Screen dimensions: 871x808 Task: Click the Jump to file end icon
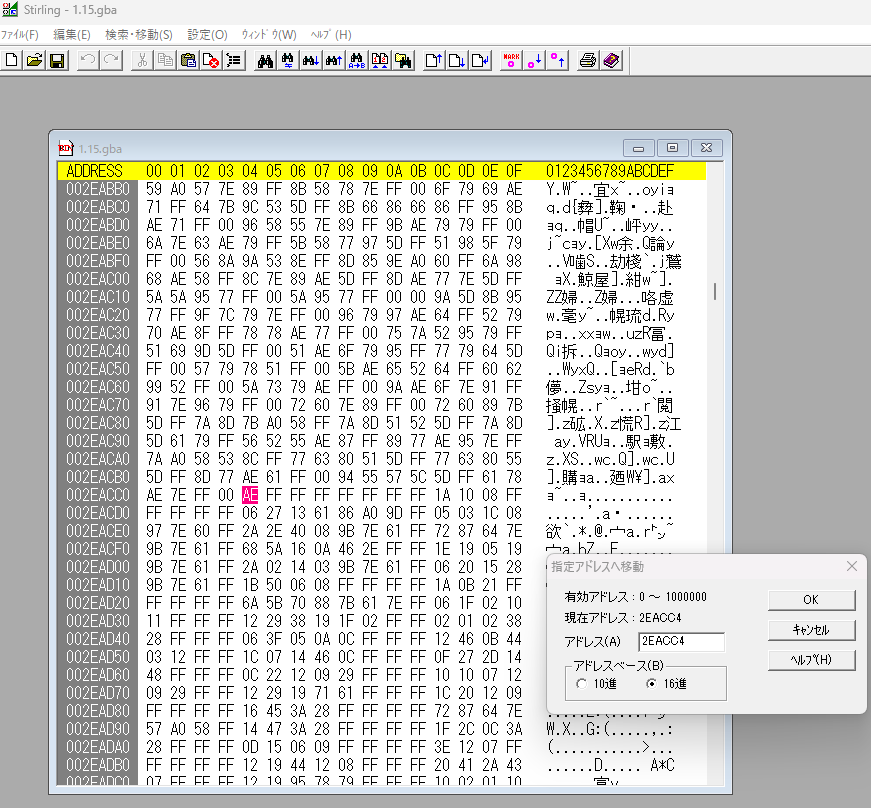pyautogui.click(x=457, y=60)
